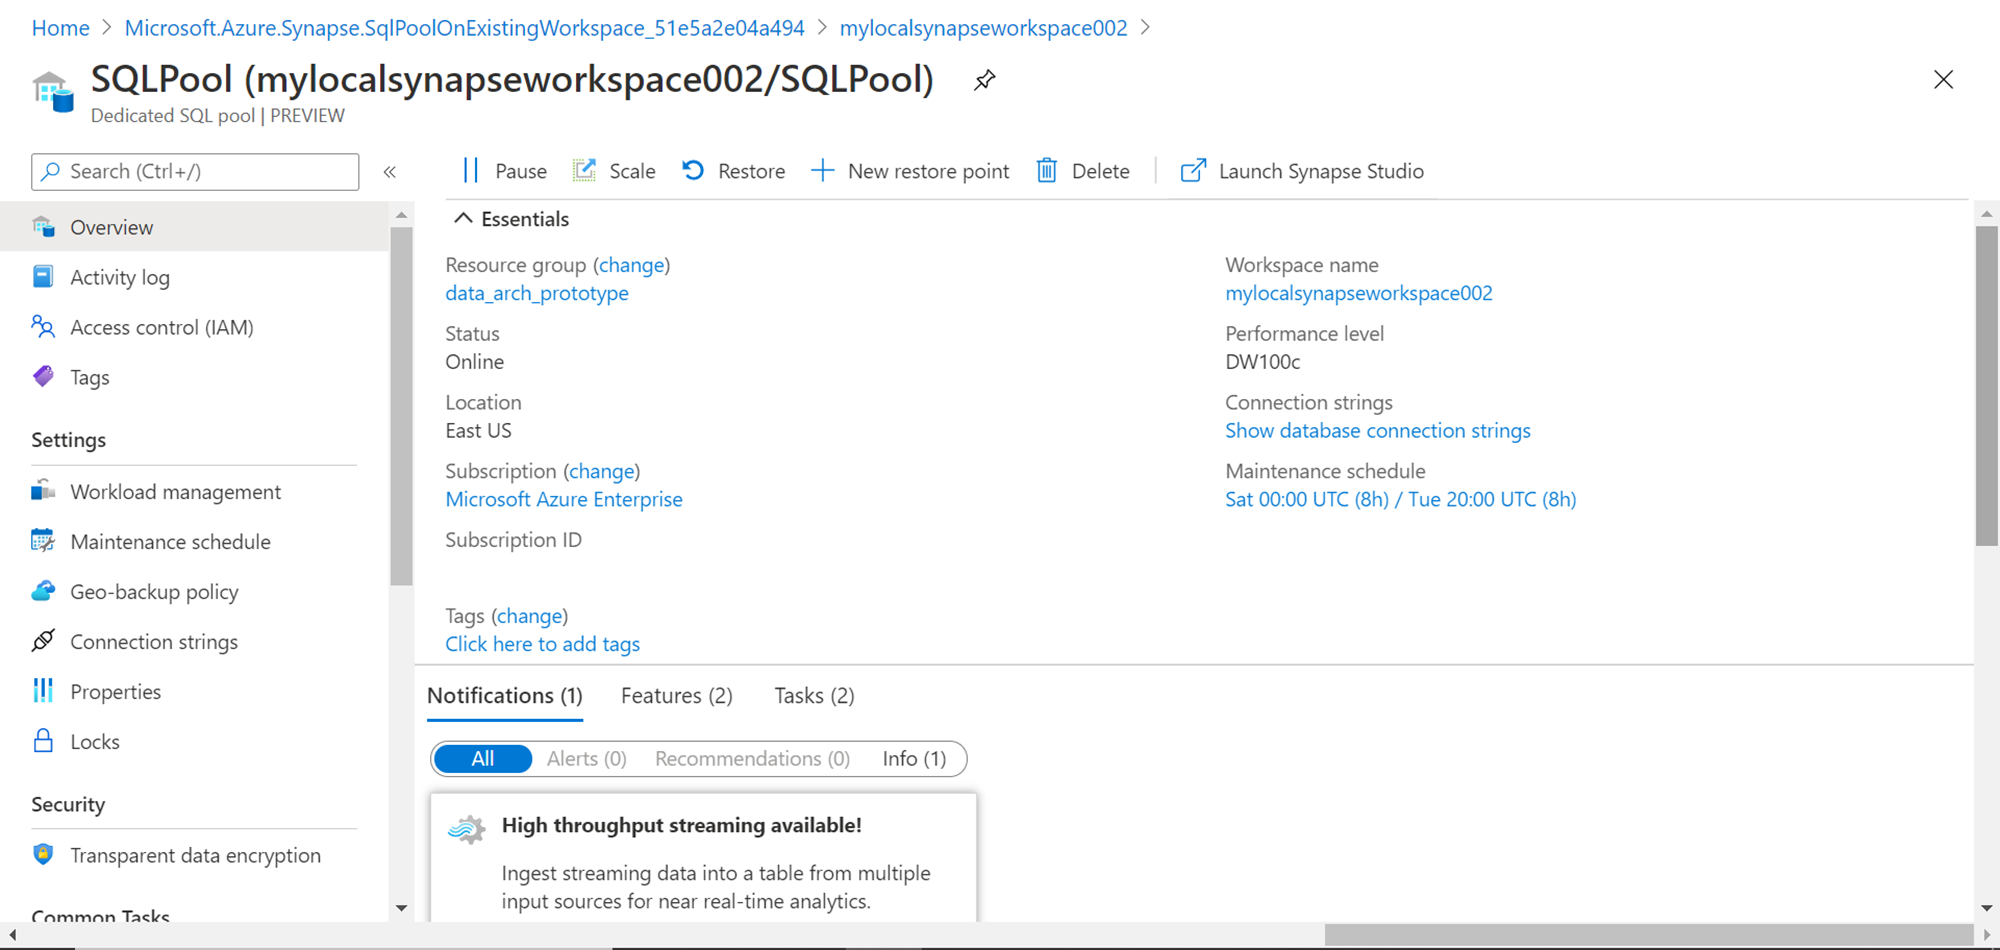
Task: Click the Geo-backup policy cloud icon
Action: pyautogui.click(x=43, y=591)
